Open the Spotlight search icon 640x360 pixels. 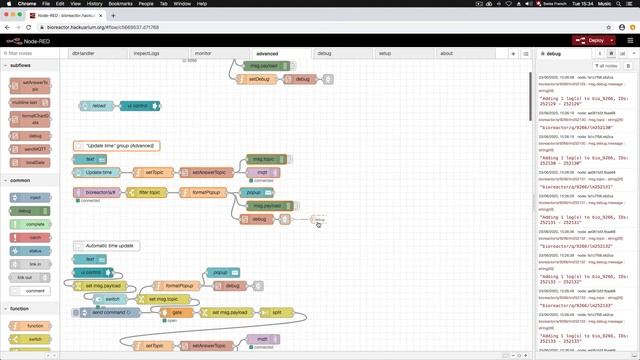pos(619,4)
